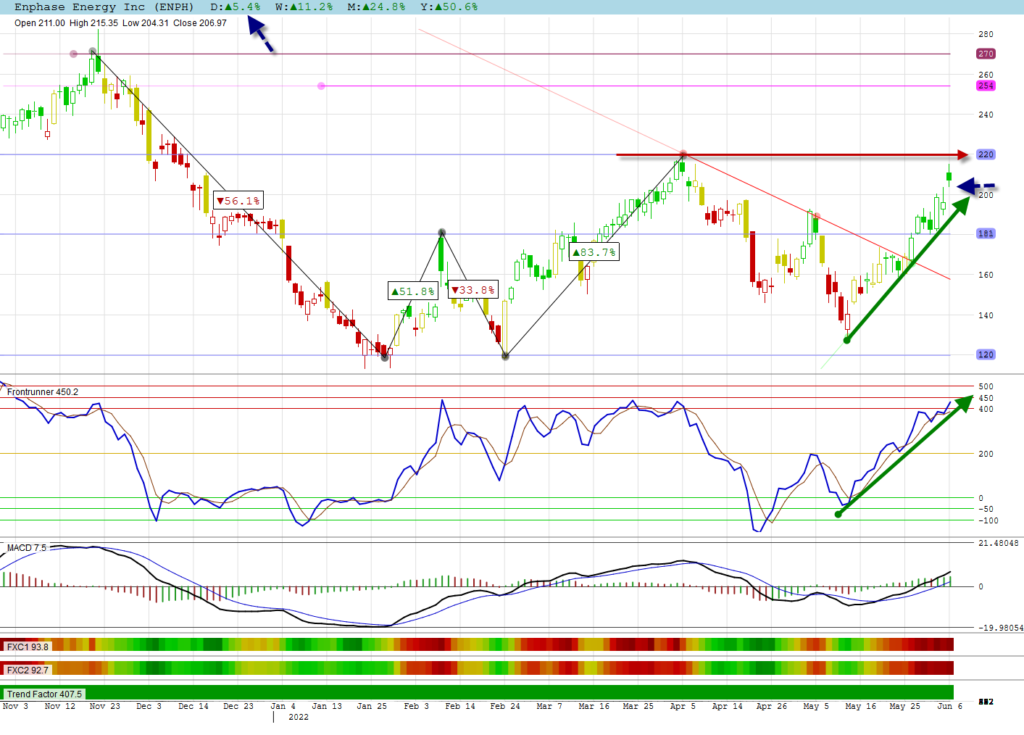Click the -50 Frontrunner axis label
This screenshot has height=735, width=1024.
point(985,509)
